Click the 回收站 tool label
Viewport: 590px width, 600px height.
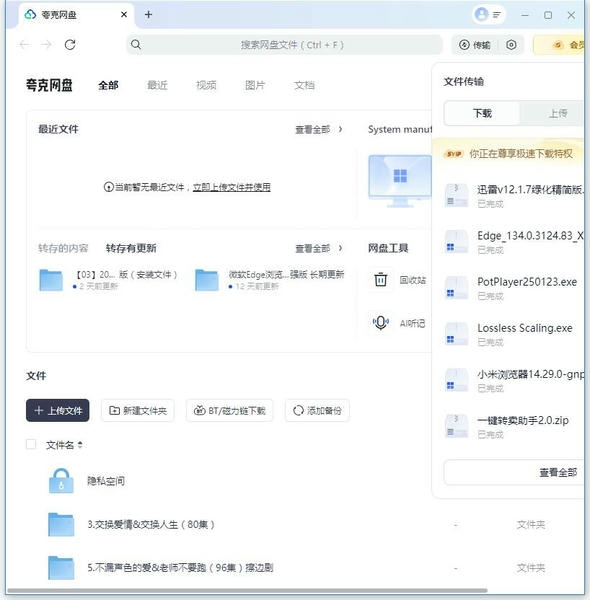[x=412, y=280]
